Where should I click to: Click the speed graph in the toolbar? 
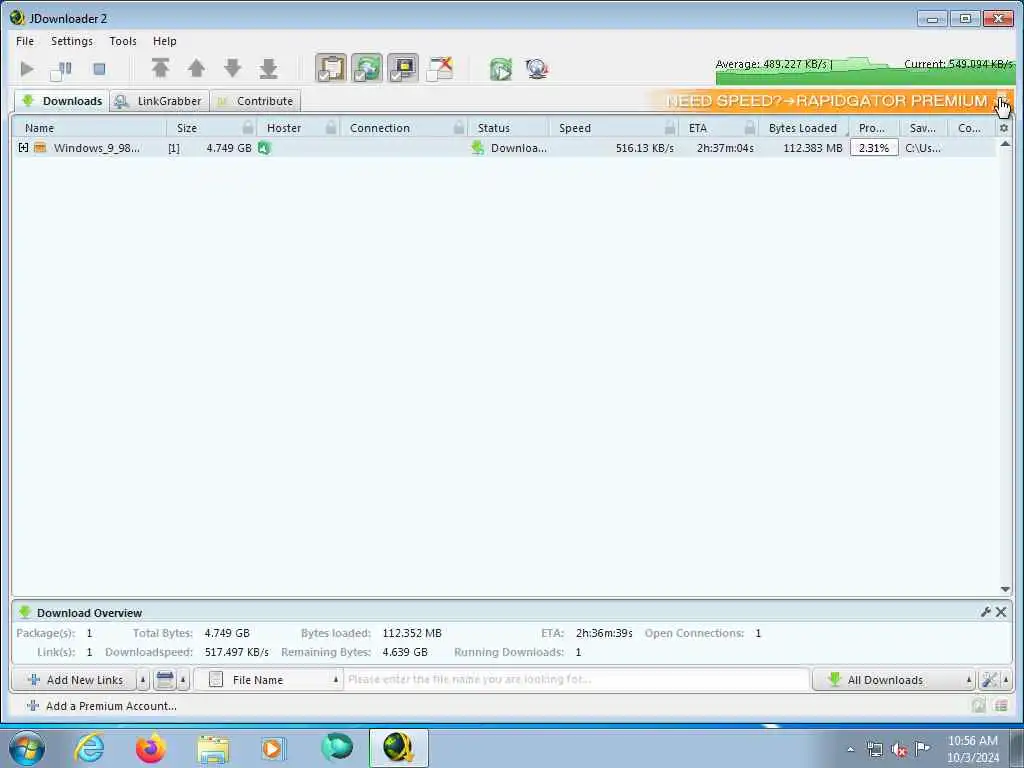point(864,71)
